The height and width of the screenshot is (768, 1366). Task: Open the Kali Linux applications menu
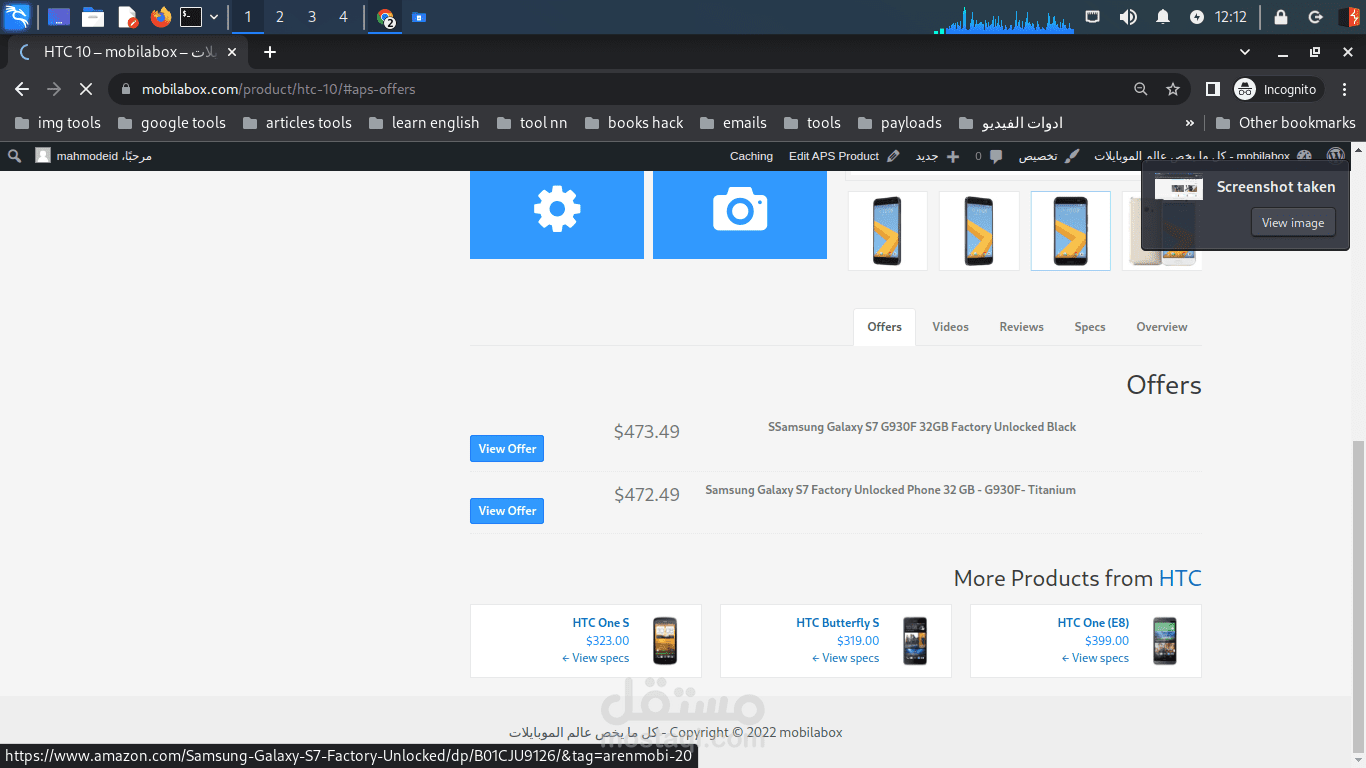[17, 17]
